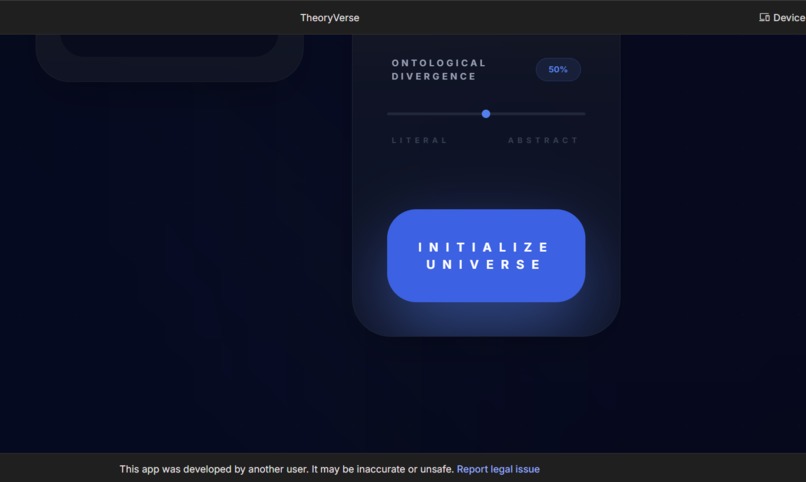
Task: Open the Report legal issue link
Action: point(498,469)
